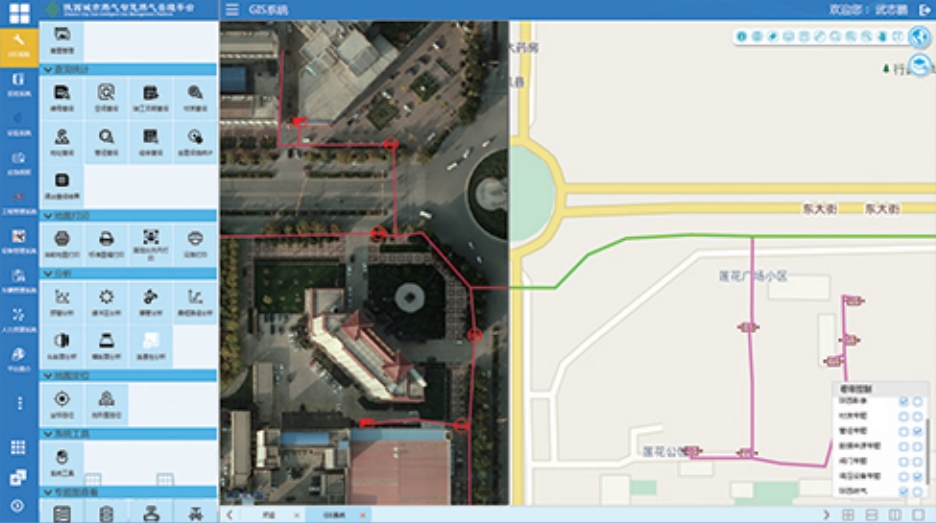Screen dimensions: 936x523
Task: Click the info 'i' icon in the map toolbar
Action: (x=741, y=36)
